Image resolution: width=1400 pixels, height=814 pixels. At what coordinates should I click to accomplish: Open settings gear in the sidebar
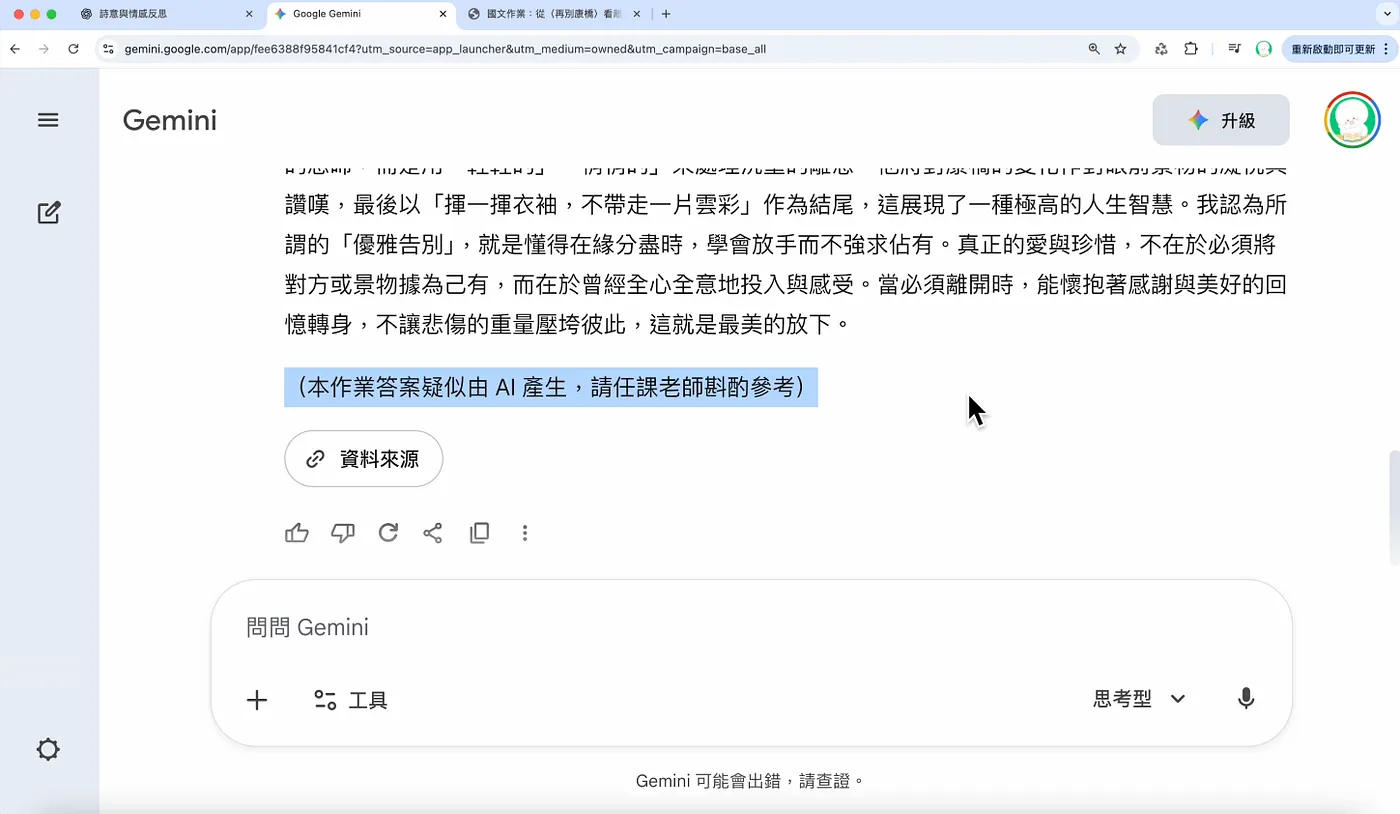[48, 750]
